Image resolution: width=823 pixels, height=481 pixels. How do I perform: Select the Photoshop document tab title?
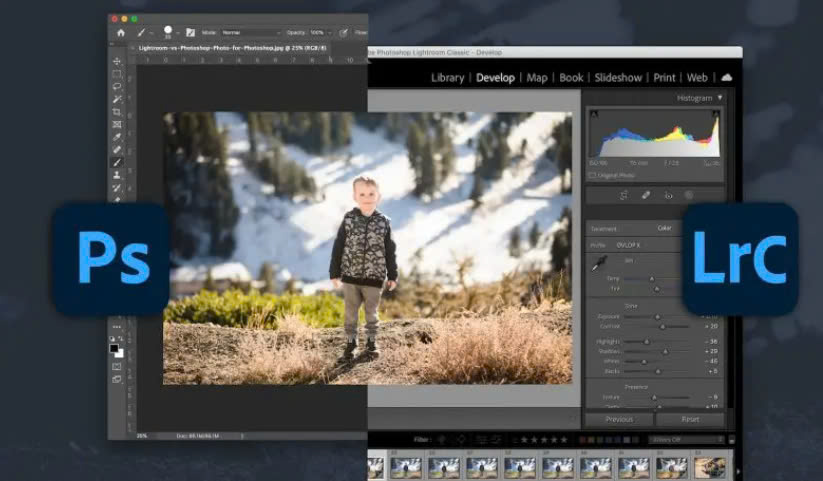pyautogui.click(x=233, y=48)
